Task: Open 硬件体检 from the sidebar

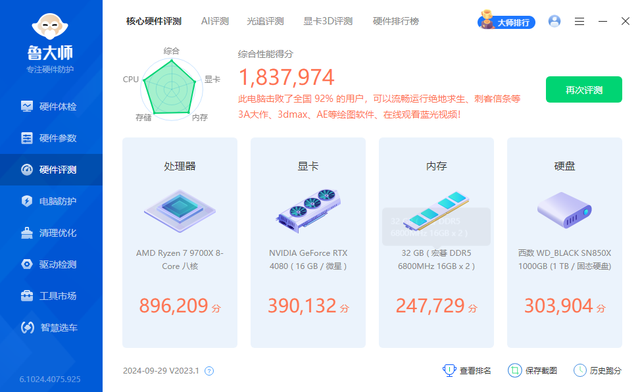Action: 49,107
